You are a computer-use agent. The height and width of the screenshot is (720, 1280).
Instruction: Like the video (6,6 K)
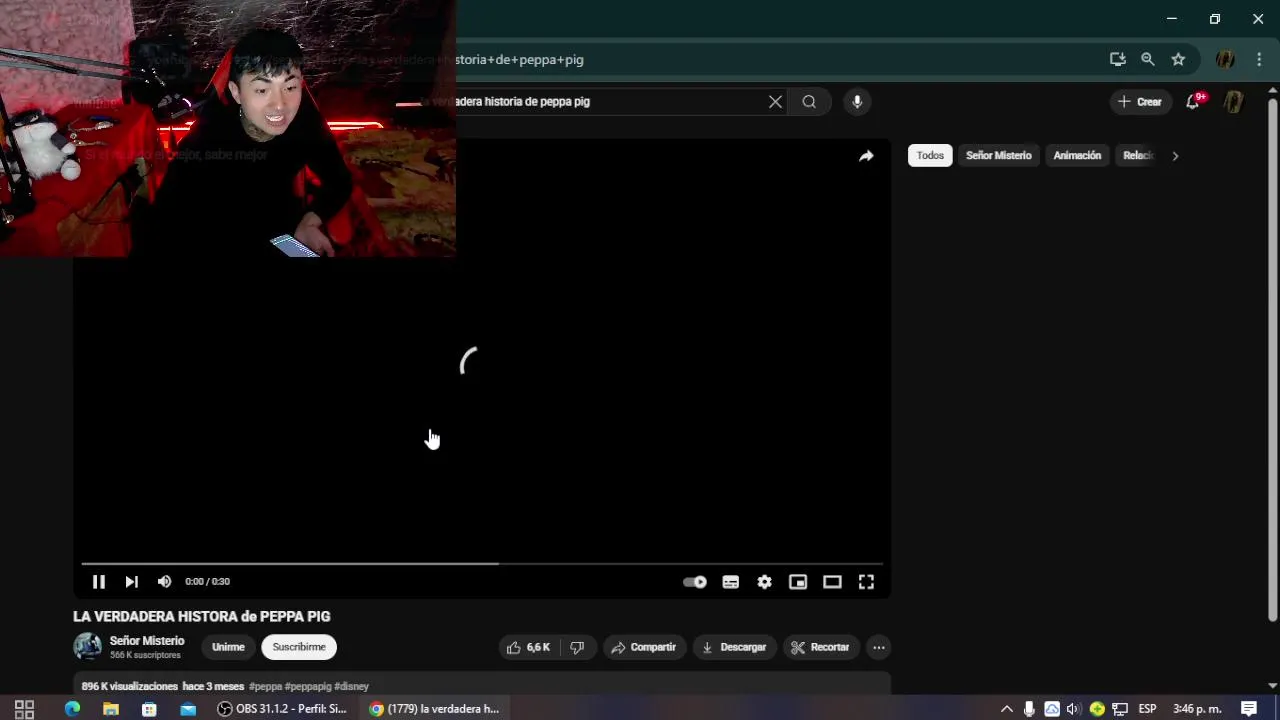[x=528, y=647]
